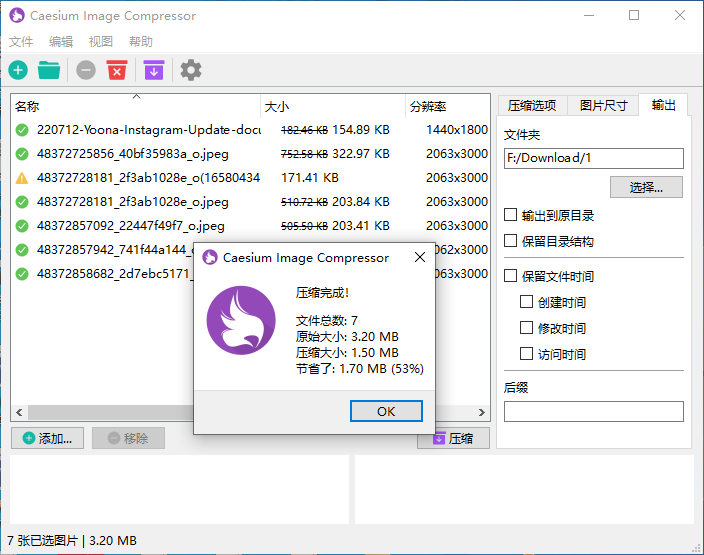This screenshot has height=555, width=704.
Task: Check the 修改时间 option
Action: 526,327
